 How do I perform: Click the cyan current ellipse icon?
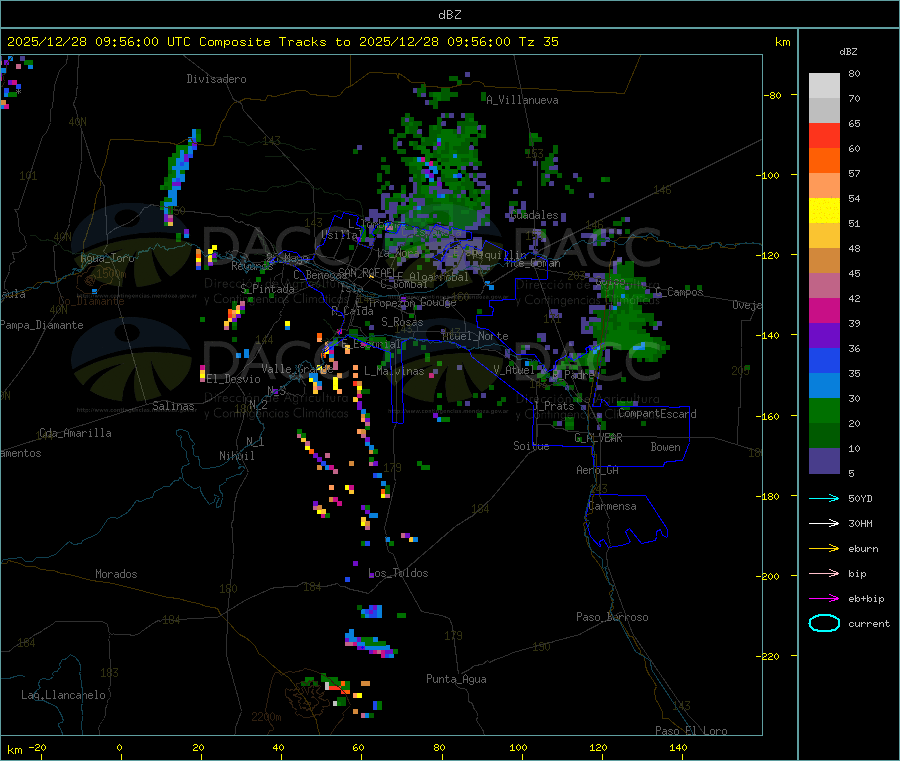824,623
